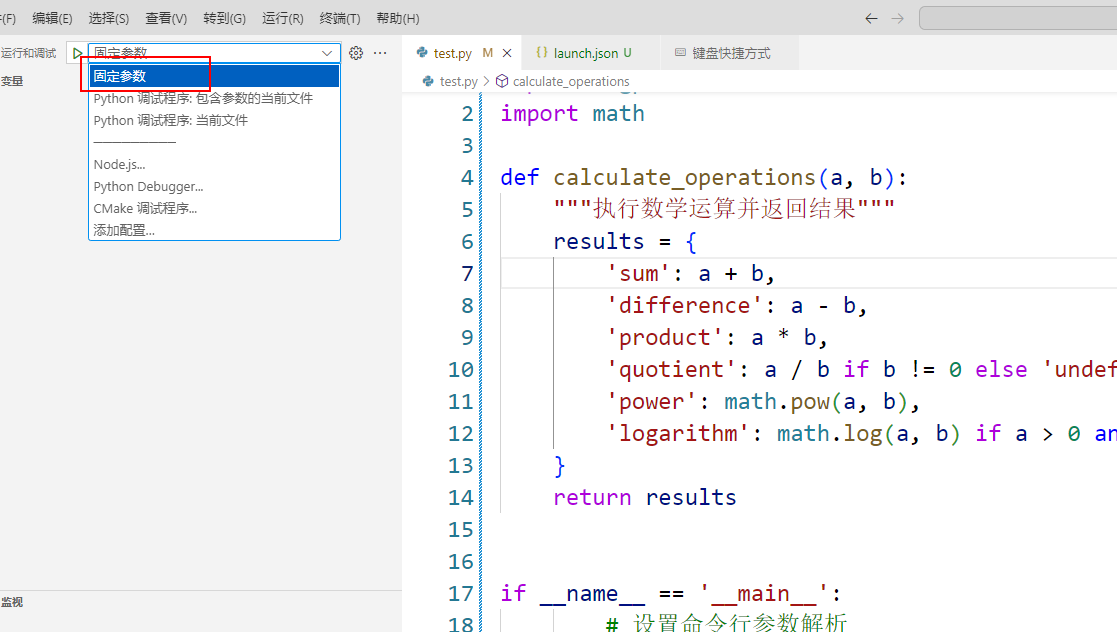Image resolution: width=1117 pixels, height=632 pixels.
Task: Click line number 4 in the gutter
Action: (467, 177)
